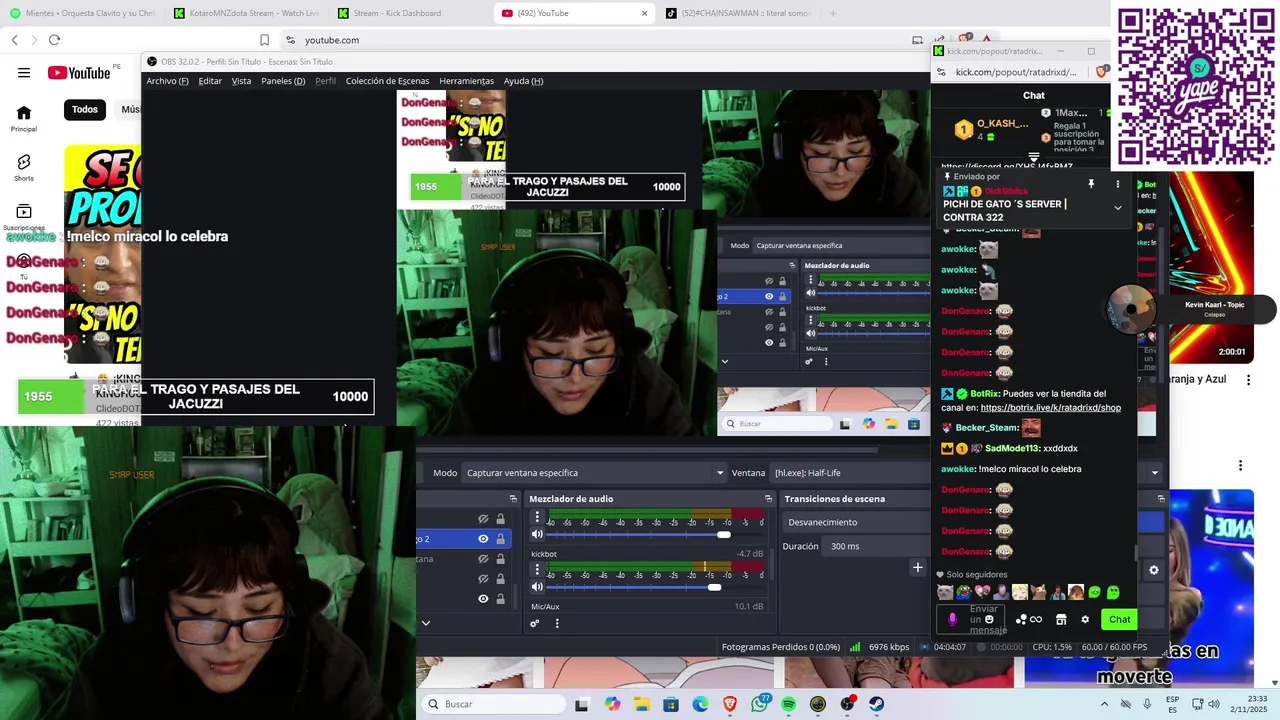1280x720 pixels.
Task: Click the emoji picker in message box
Action: tap(989, 619)
